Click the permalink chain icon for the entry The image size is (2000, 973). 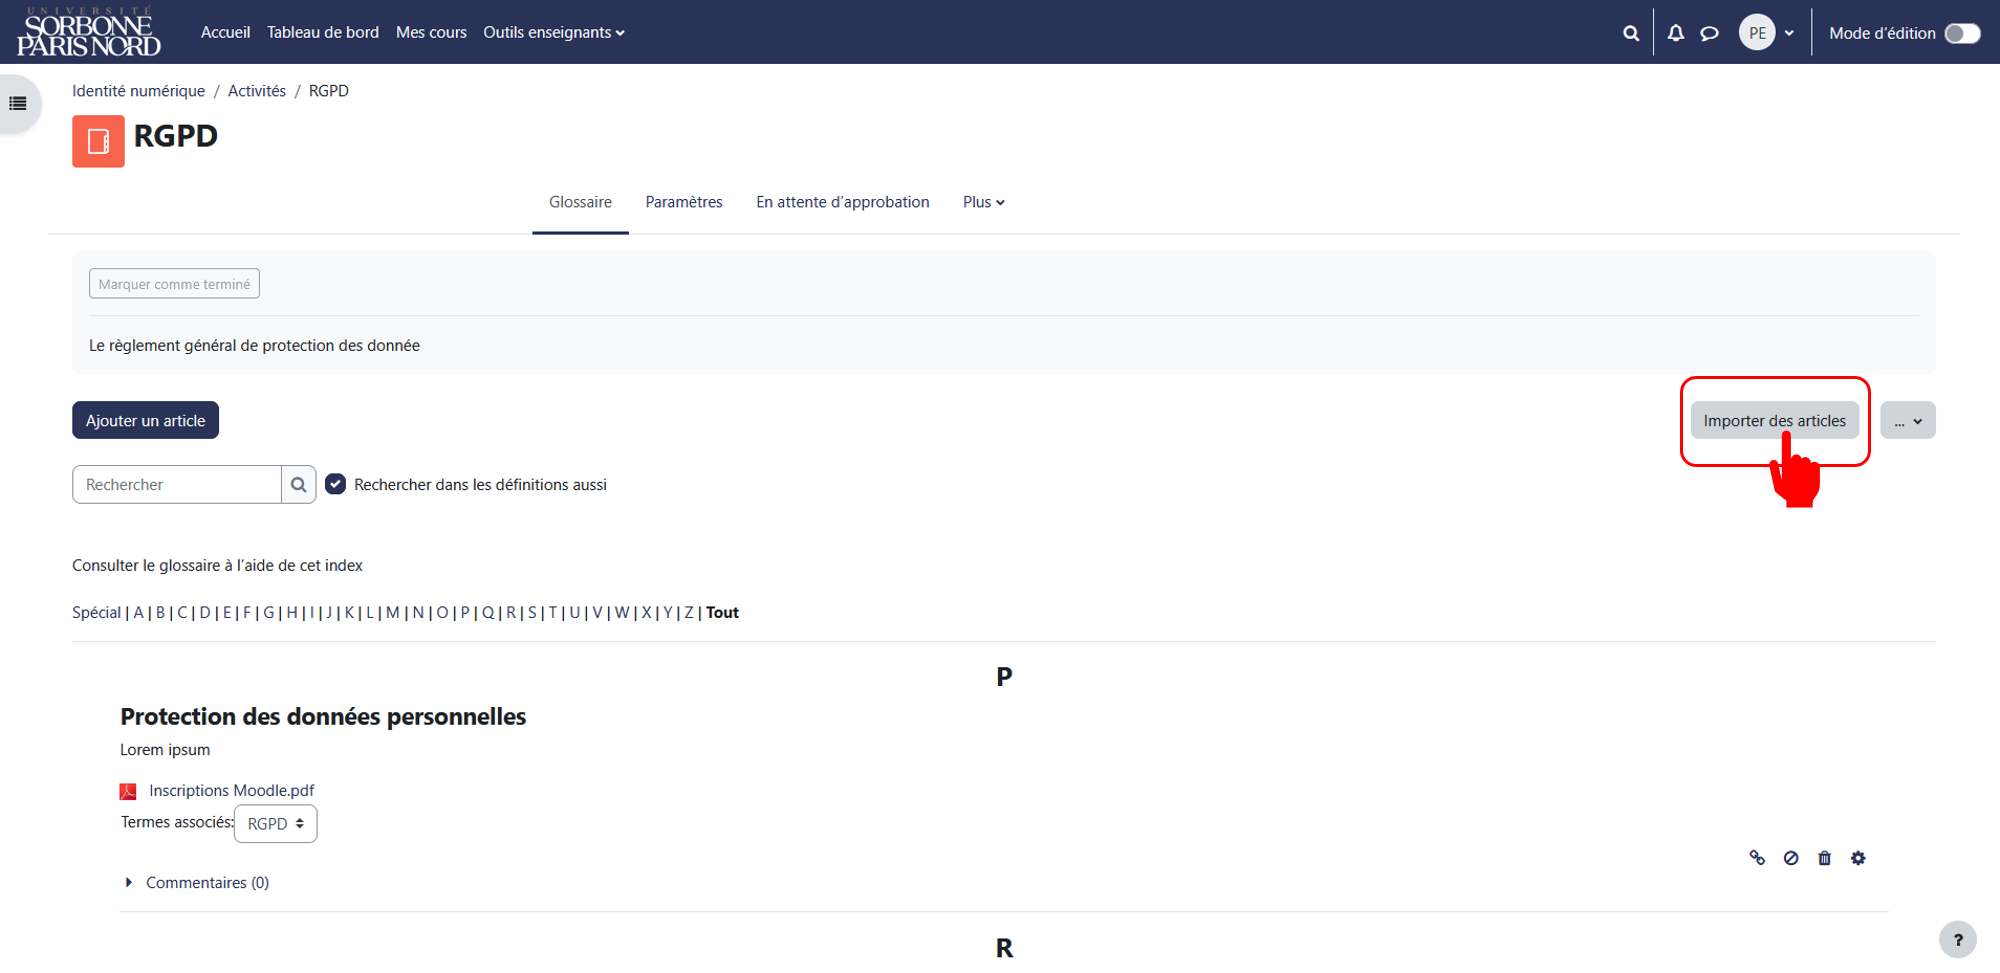coord(1757,858)
